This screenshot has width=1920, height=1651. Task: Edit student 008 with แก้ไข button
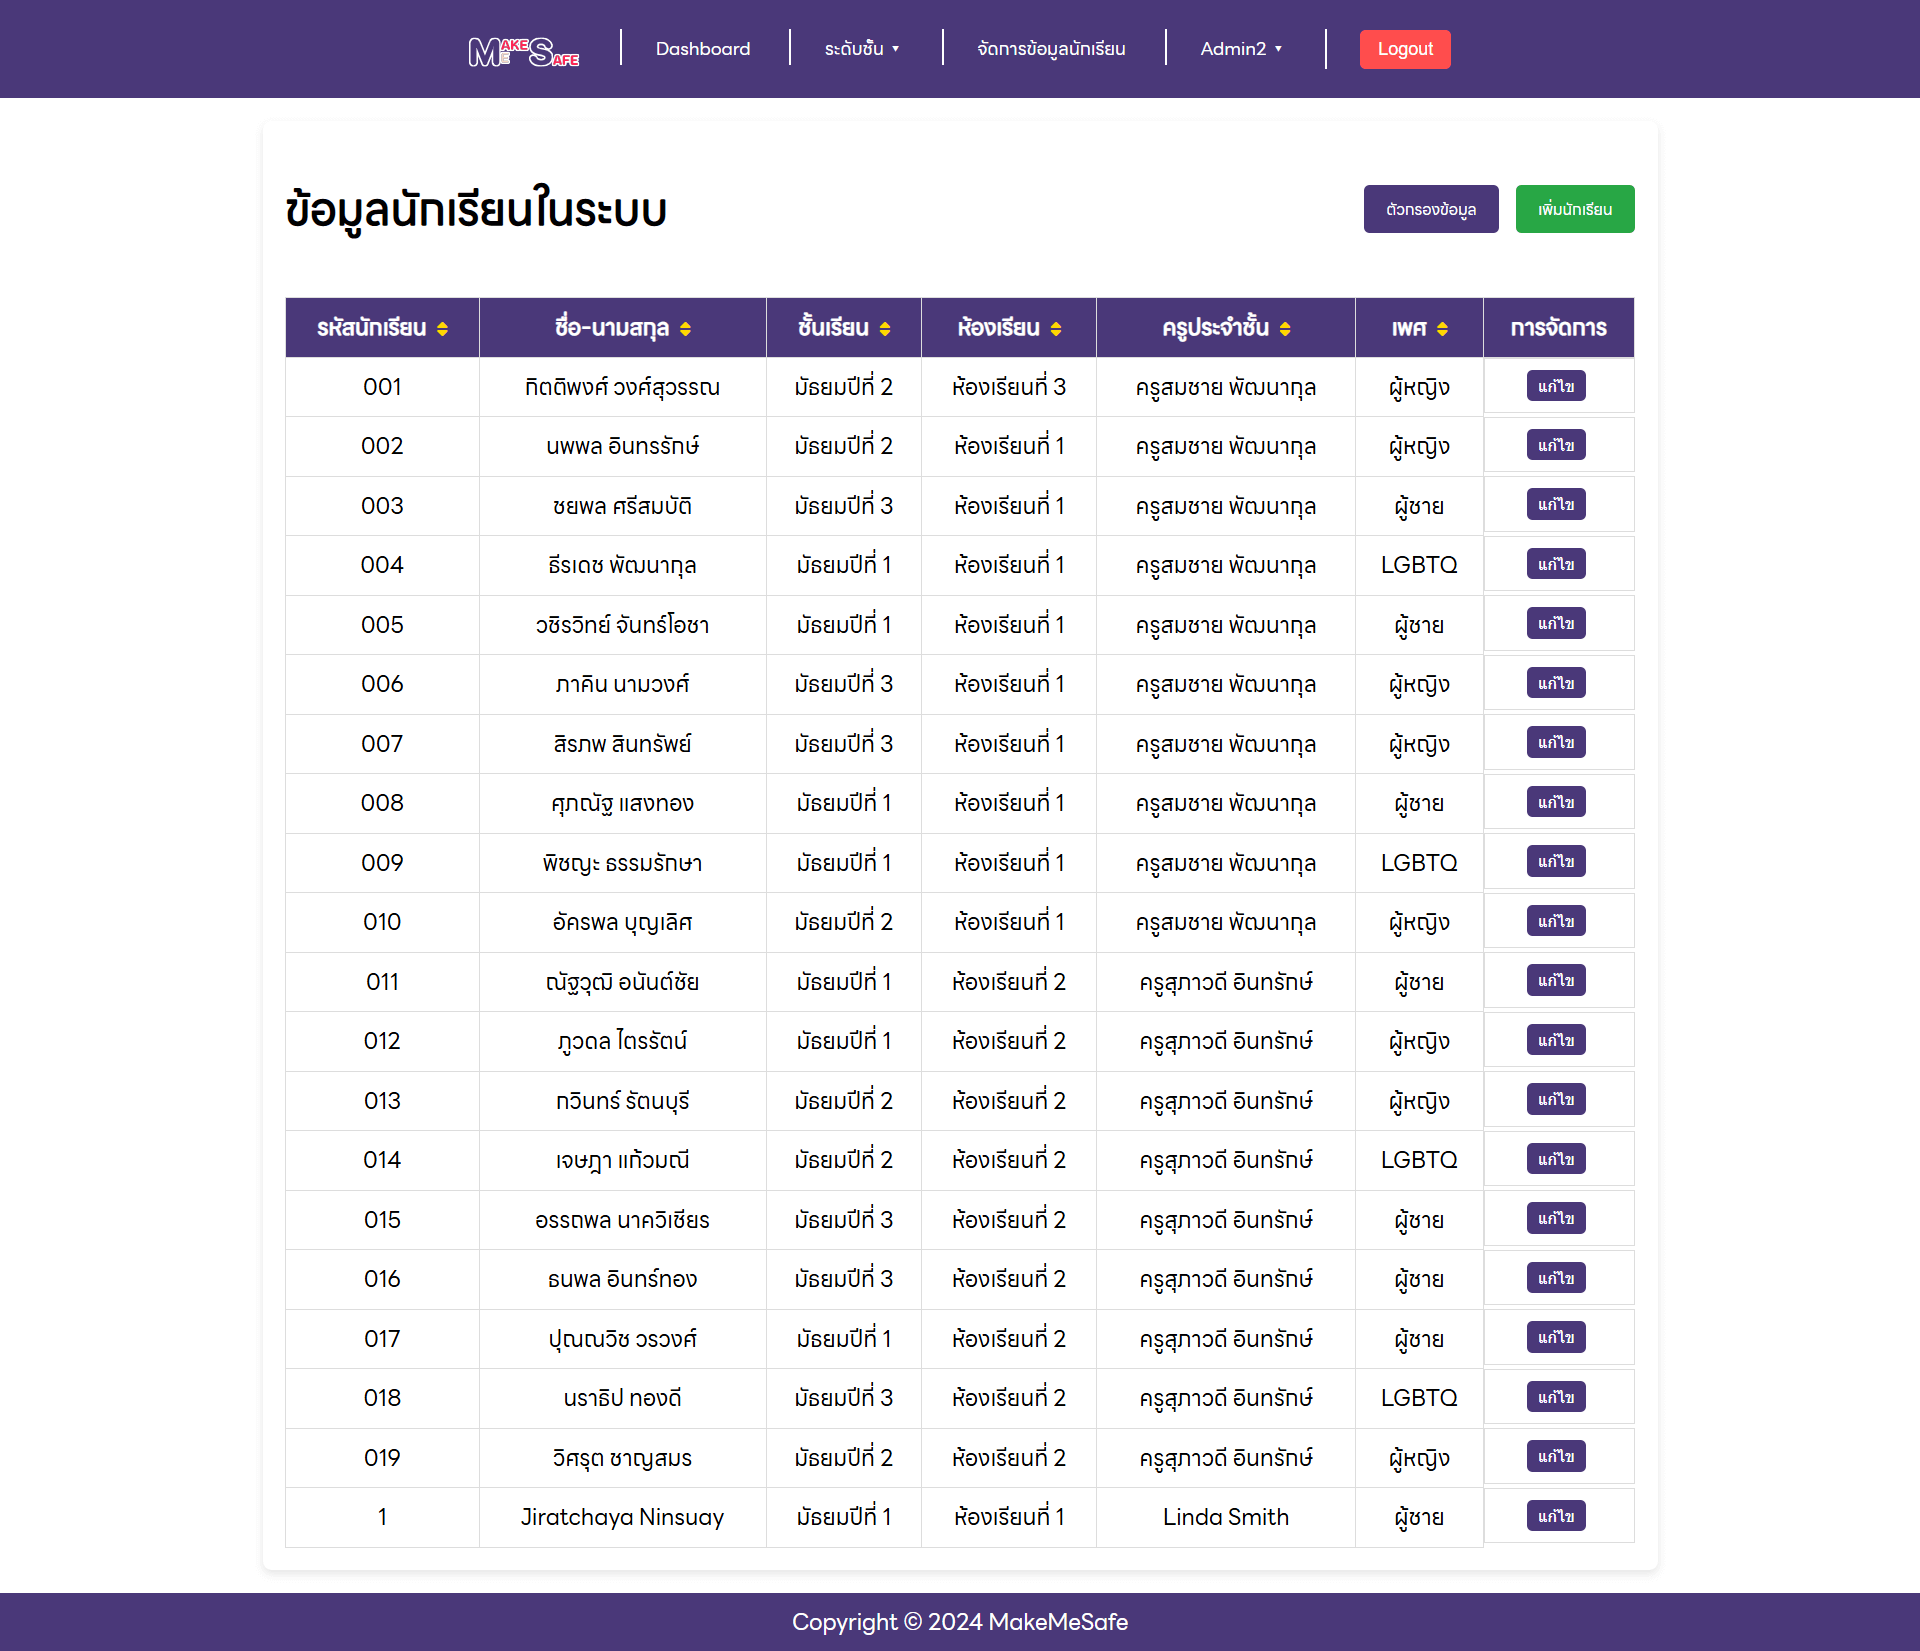pyautogui.click(x=1556, y=802)
